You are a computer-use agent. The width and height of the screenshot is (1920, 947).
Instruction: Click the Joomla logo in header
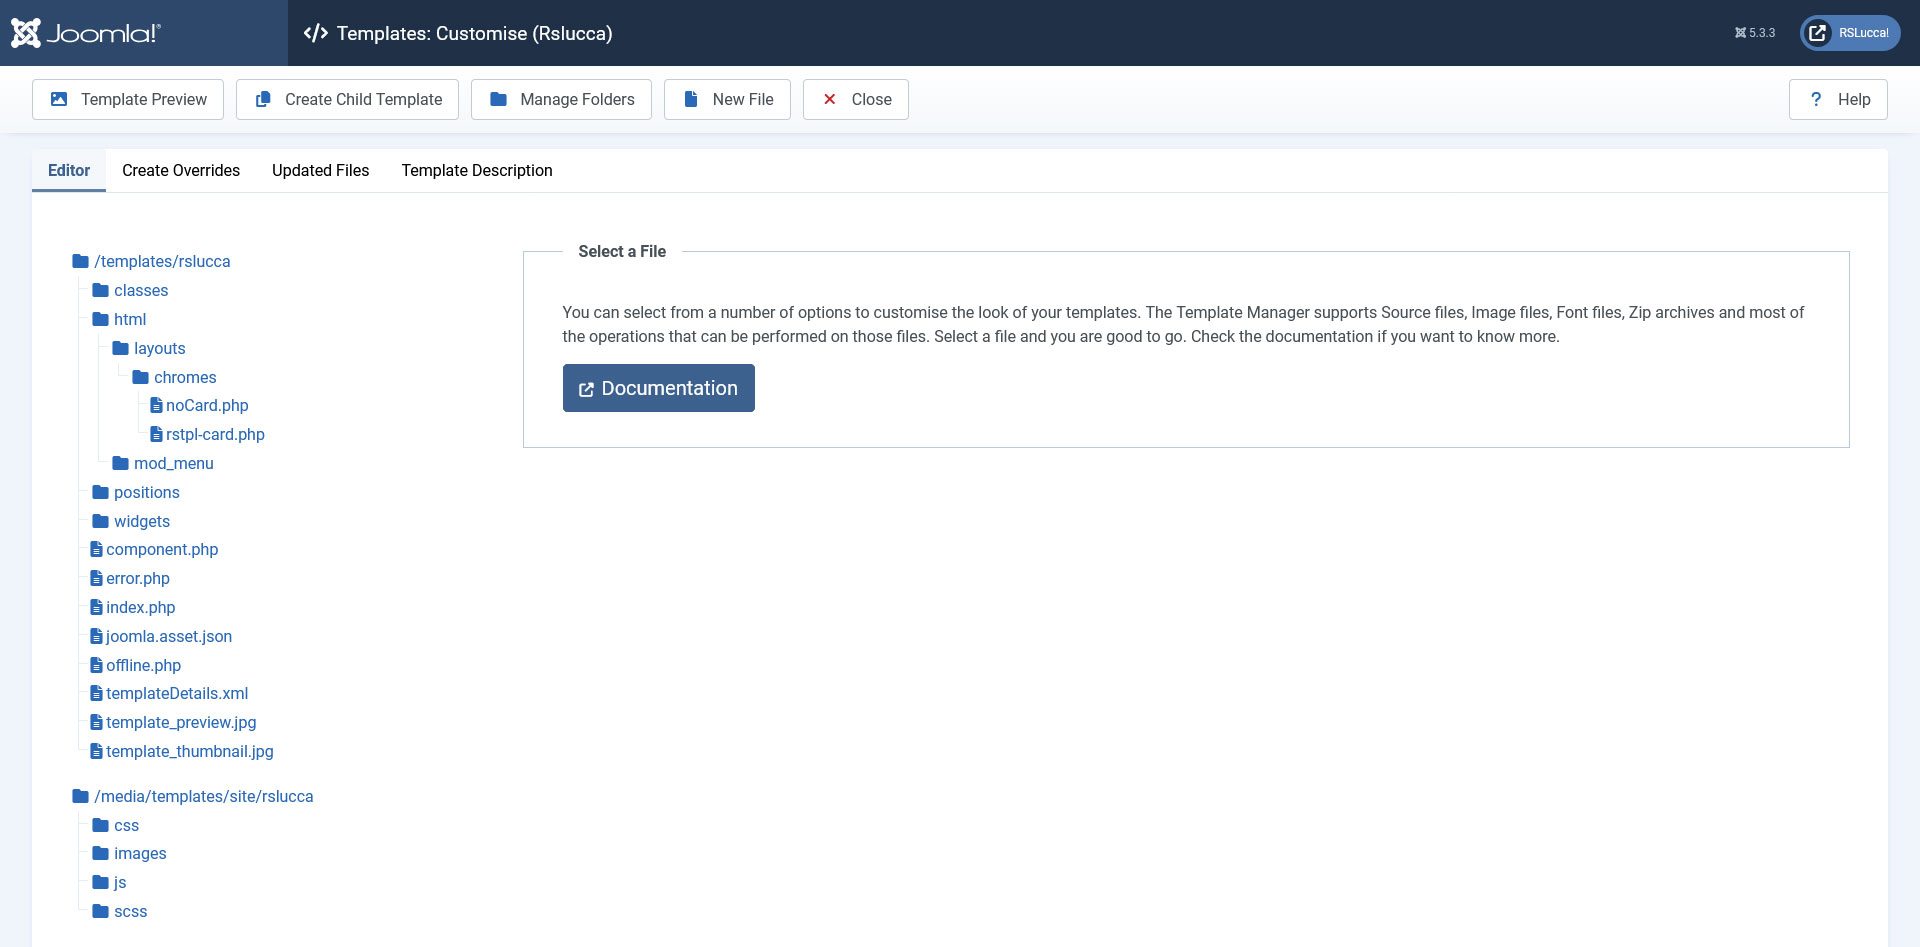click(x=86, y=33)
